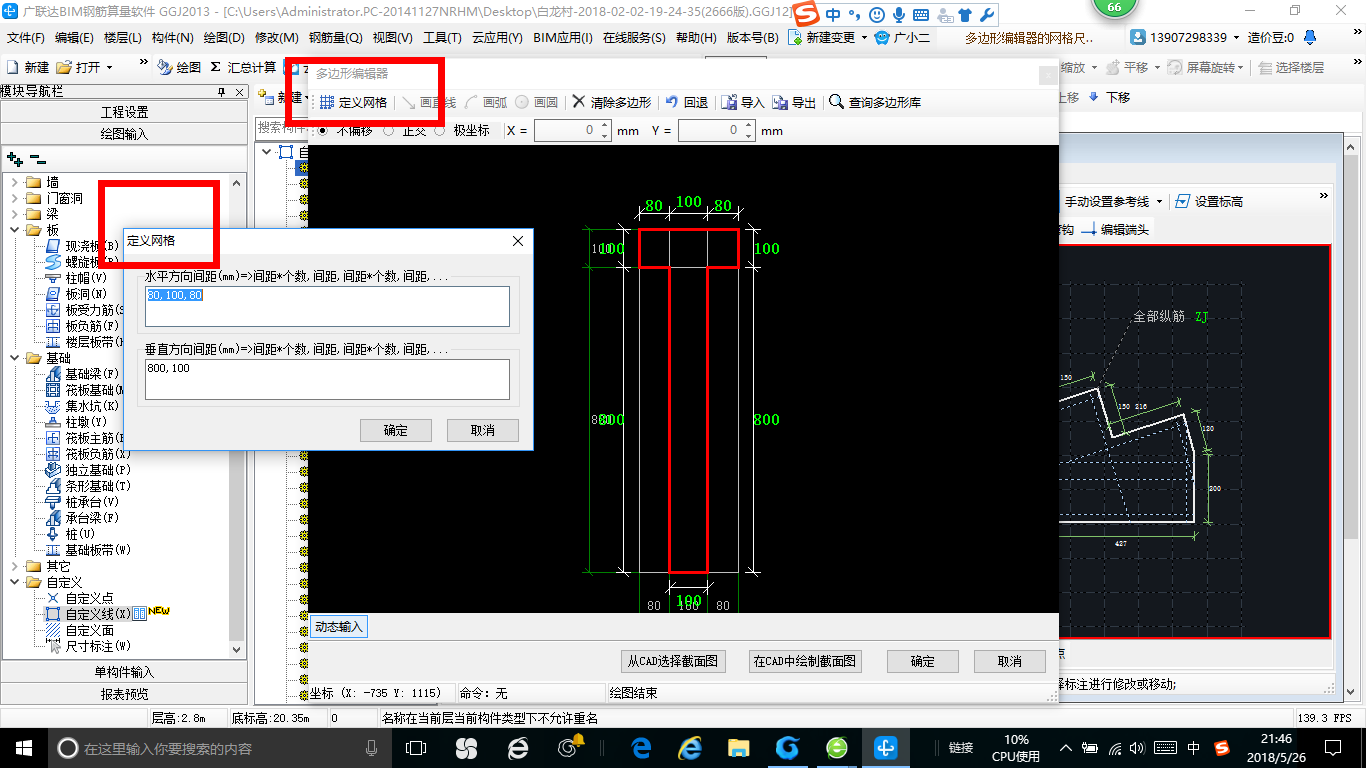Click the 回退 undo icon

tap(672, 102)
